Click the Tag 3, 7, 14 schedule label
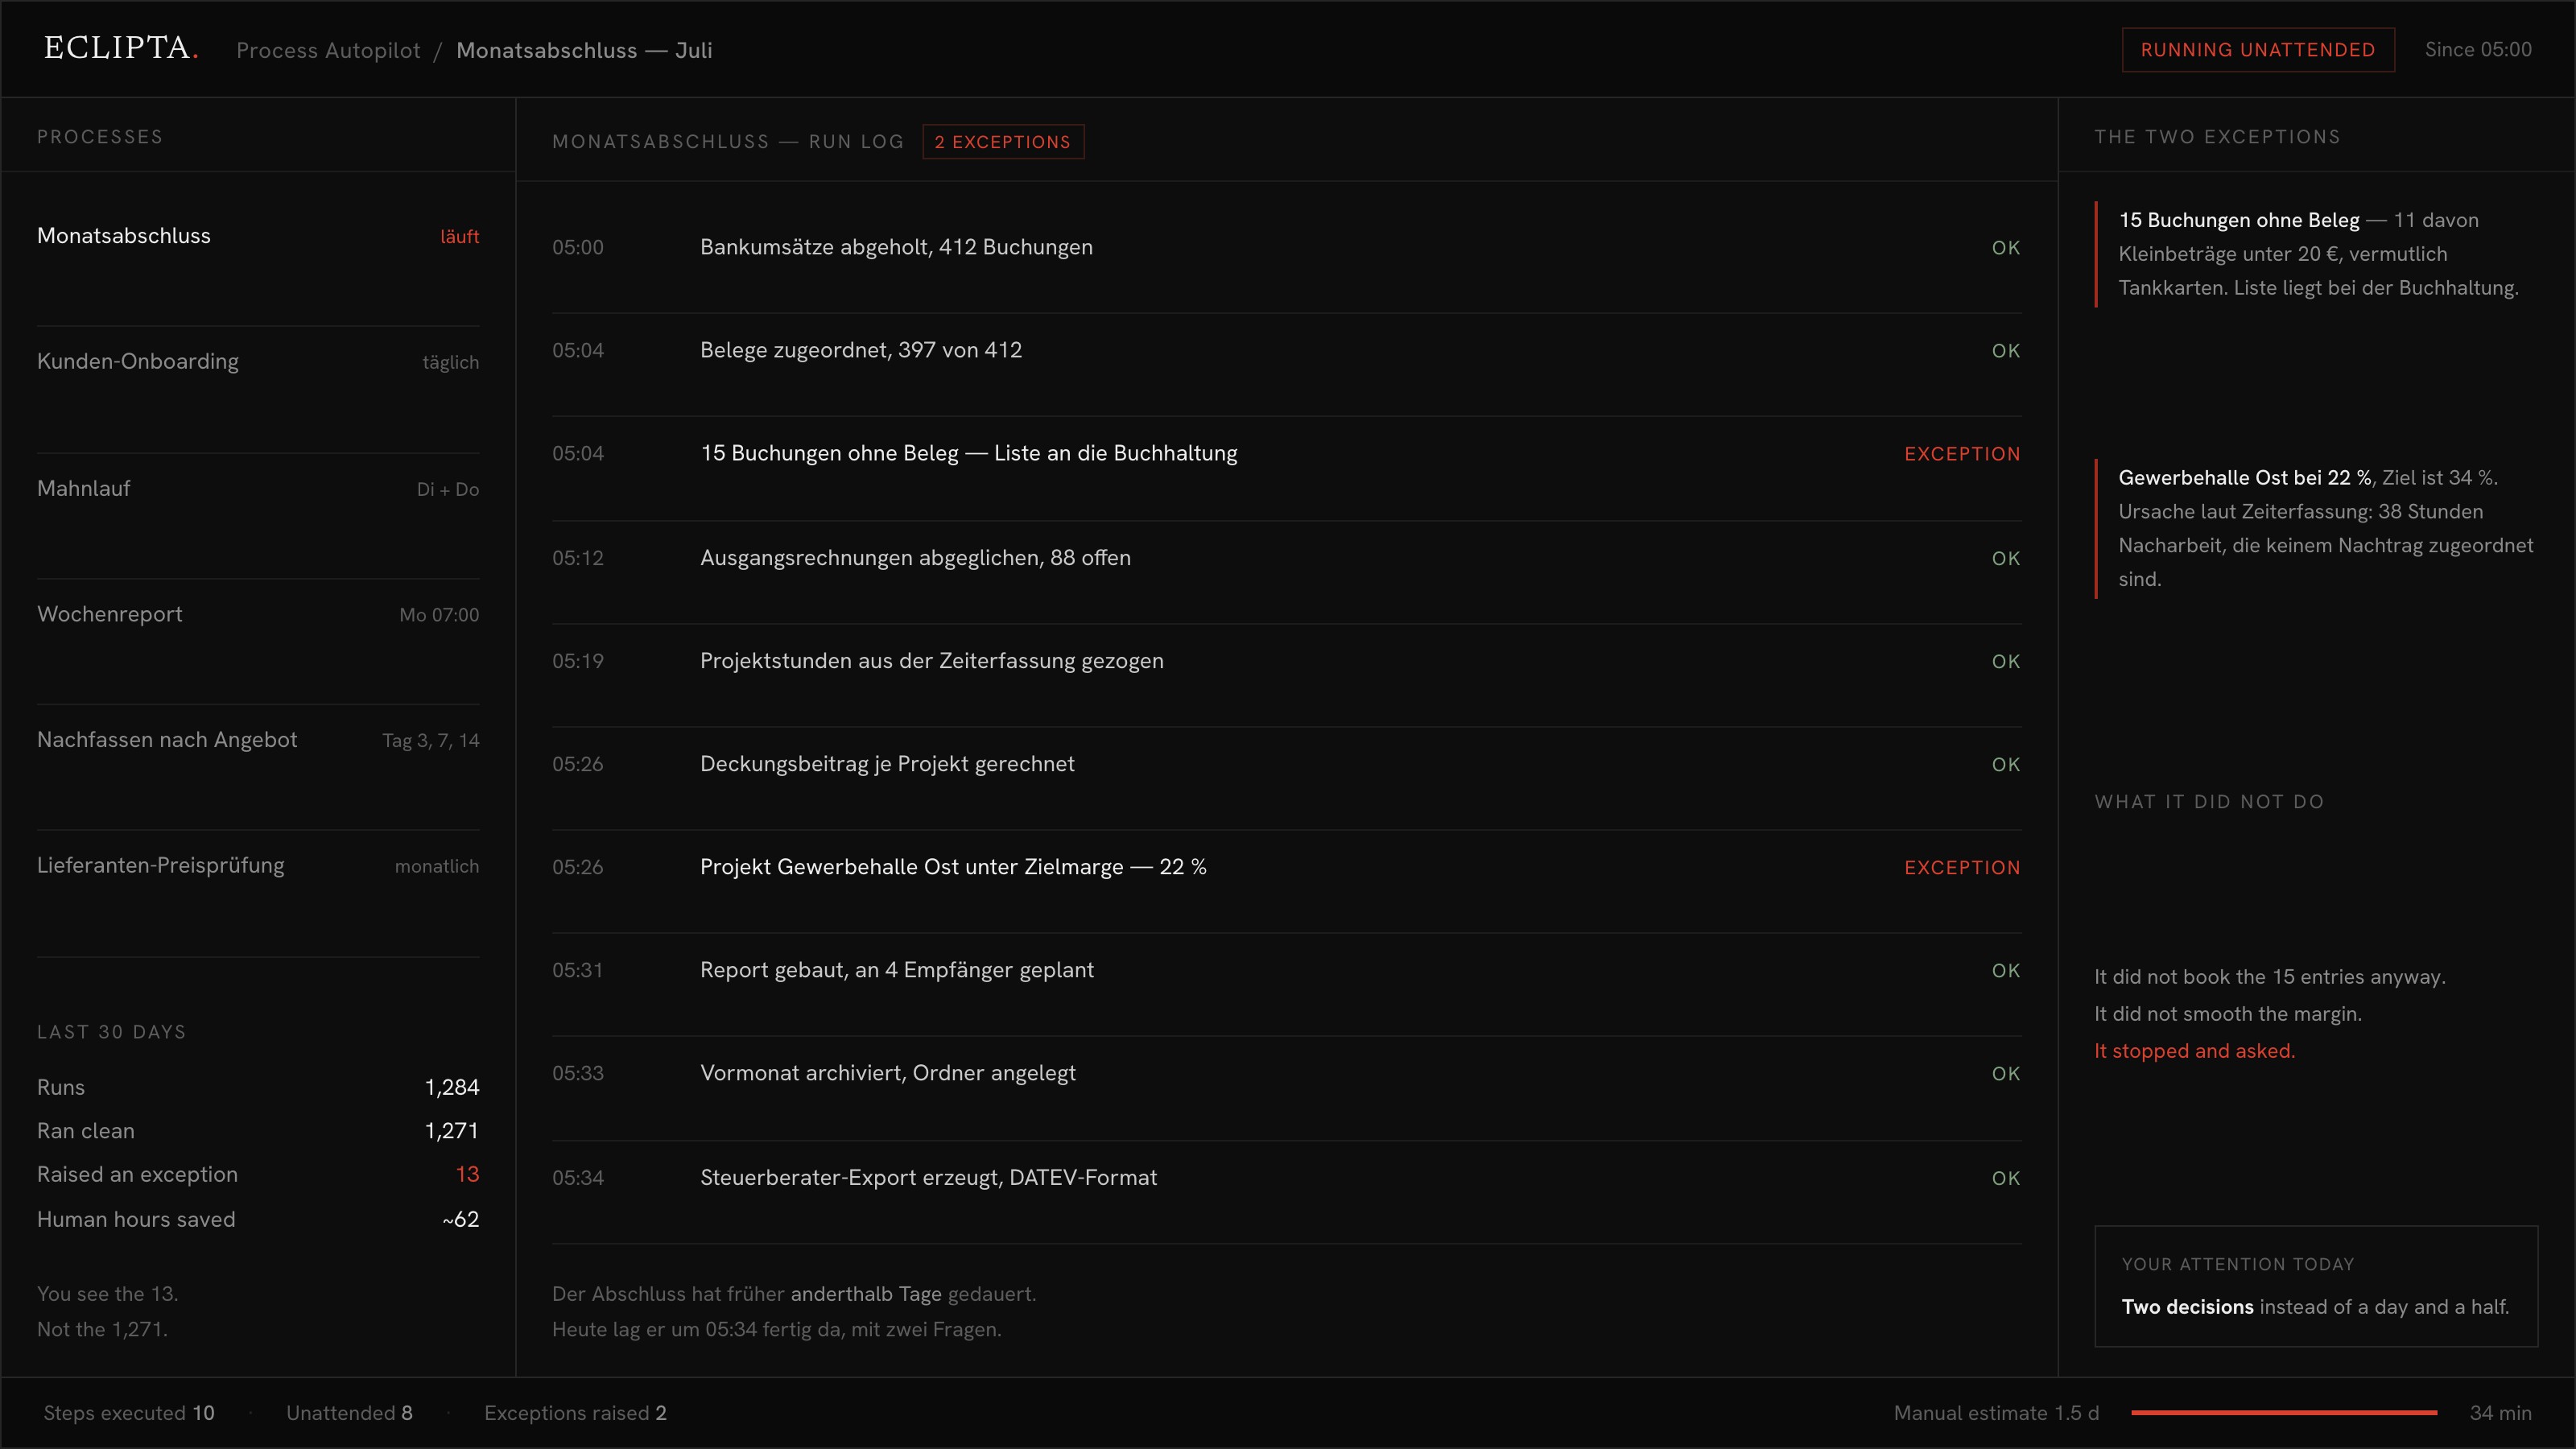2576x1449 pixels. click(431, 741)
